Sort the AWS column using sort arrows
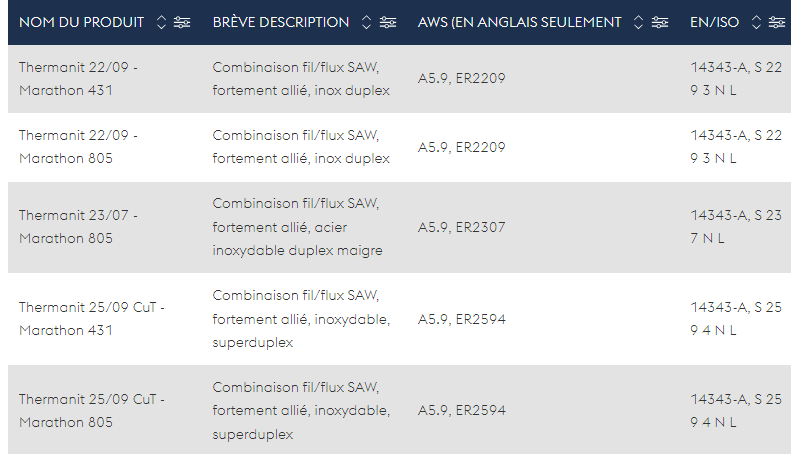 click(x=638, y=22)
